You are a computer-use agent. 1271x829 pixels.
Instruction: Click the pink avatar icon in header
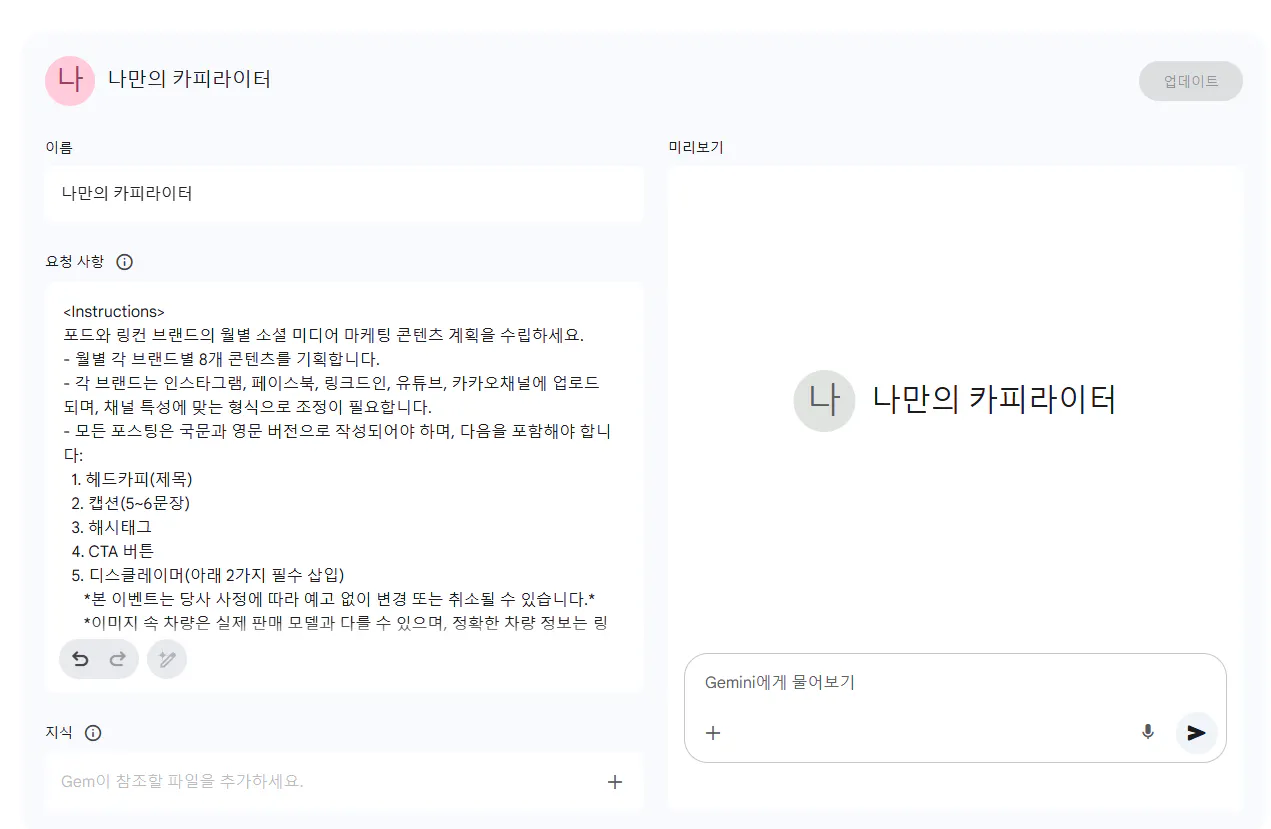click(70, 81)
